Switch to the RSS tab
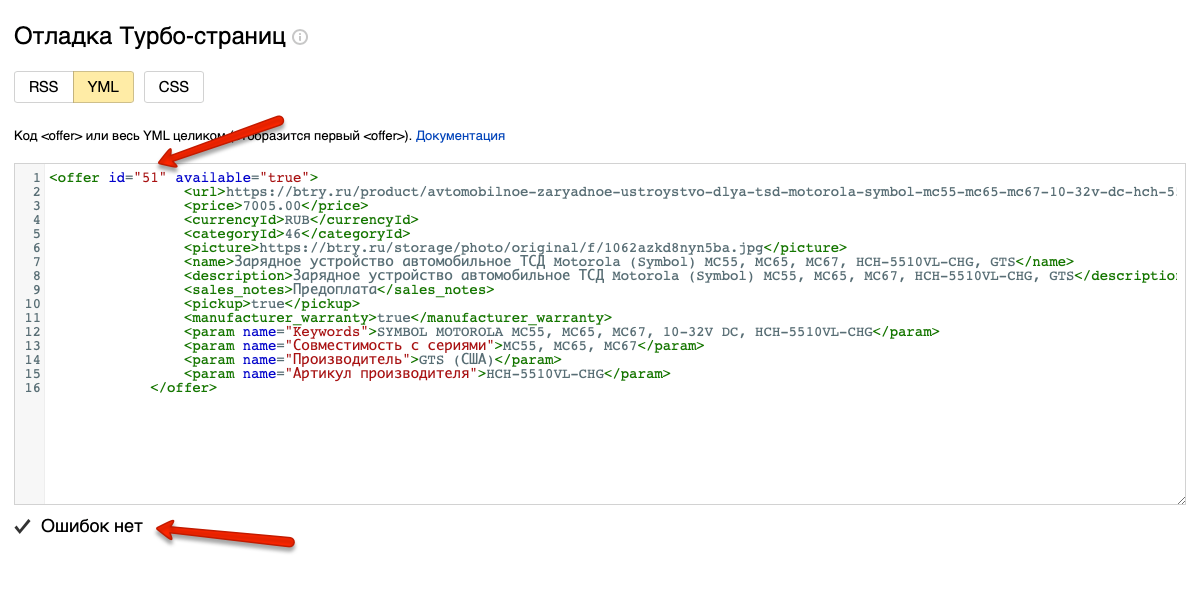 point(44,87)
